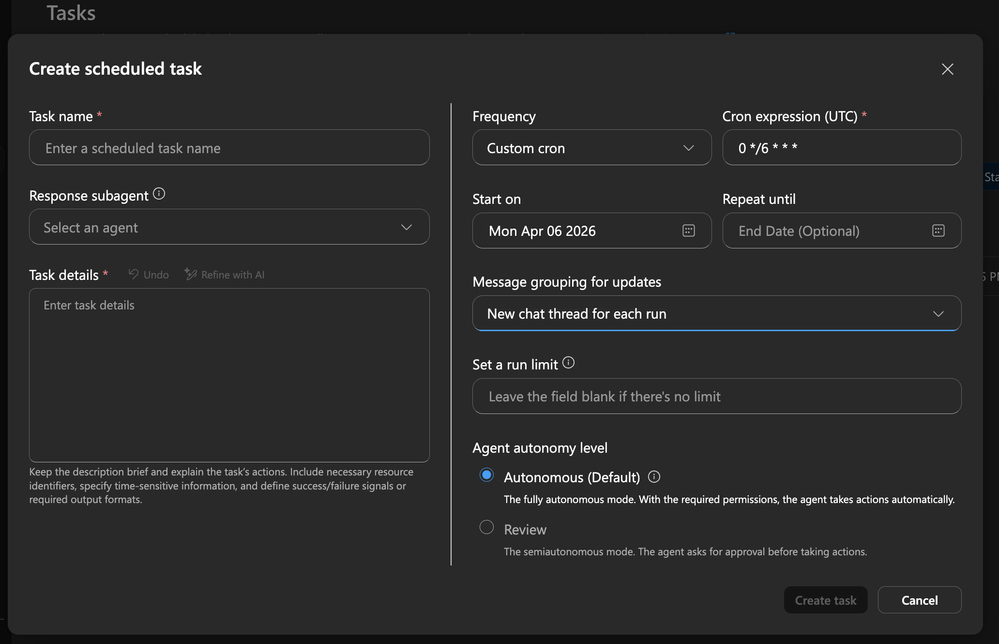Close the Create scheduled task dialog
The image size is (999, 644).
[947, 69]
